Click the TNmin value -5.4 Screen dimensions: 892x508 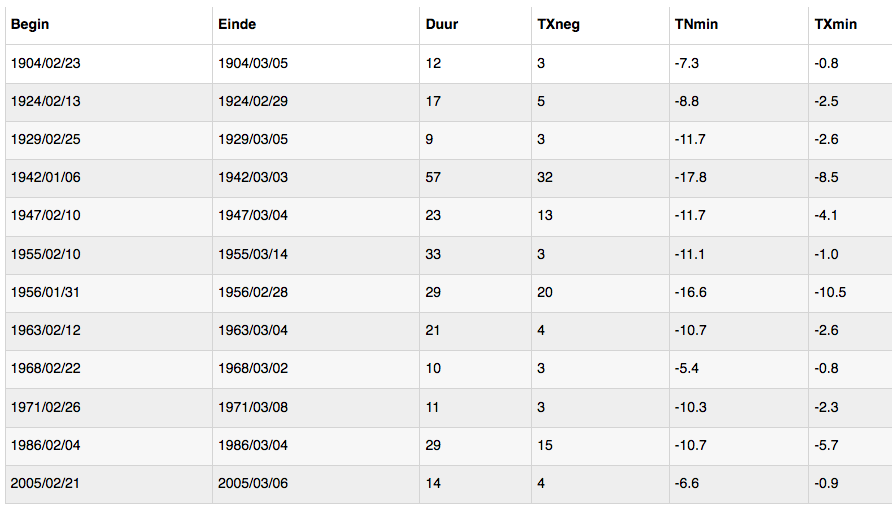tap(687, 369)
